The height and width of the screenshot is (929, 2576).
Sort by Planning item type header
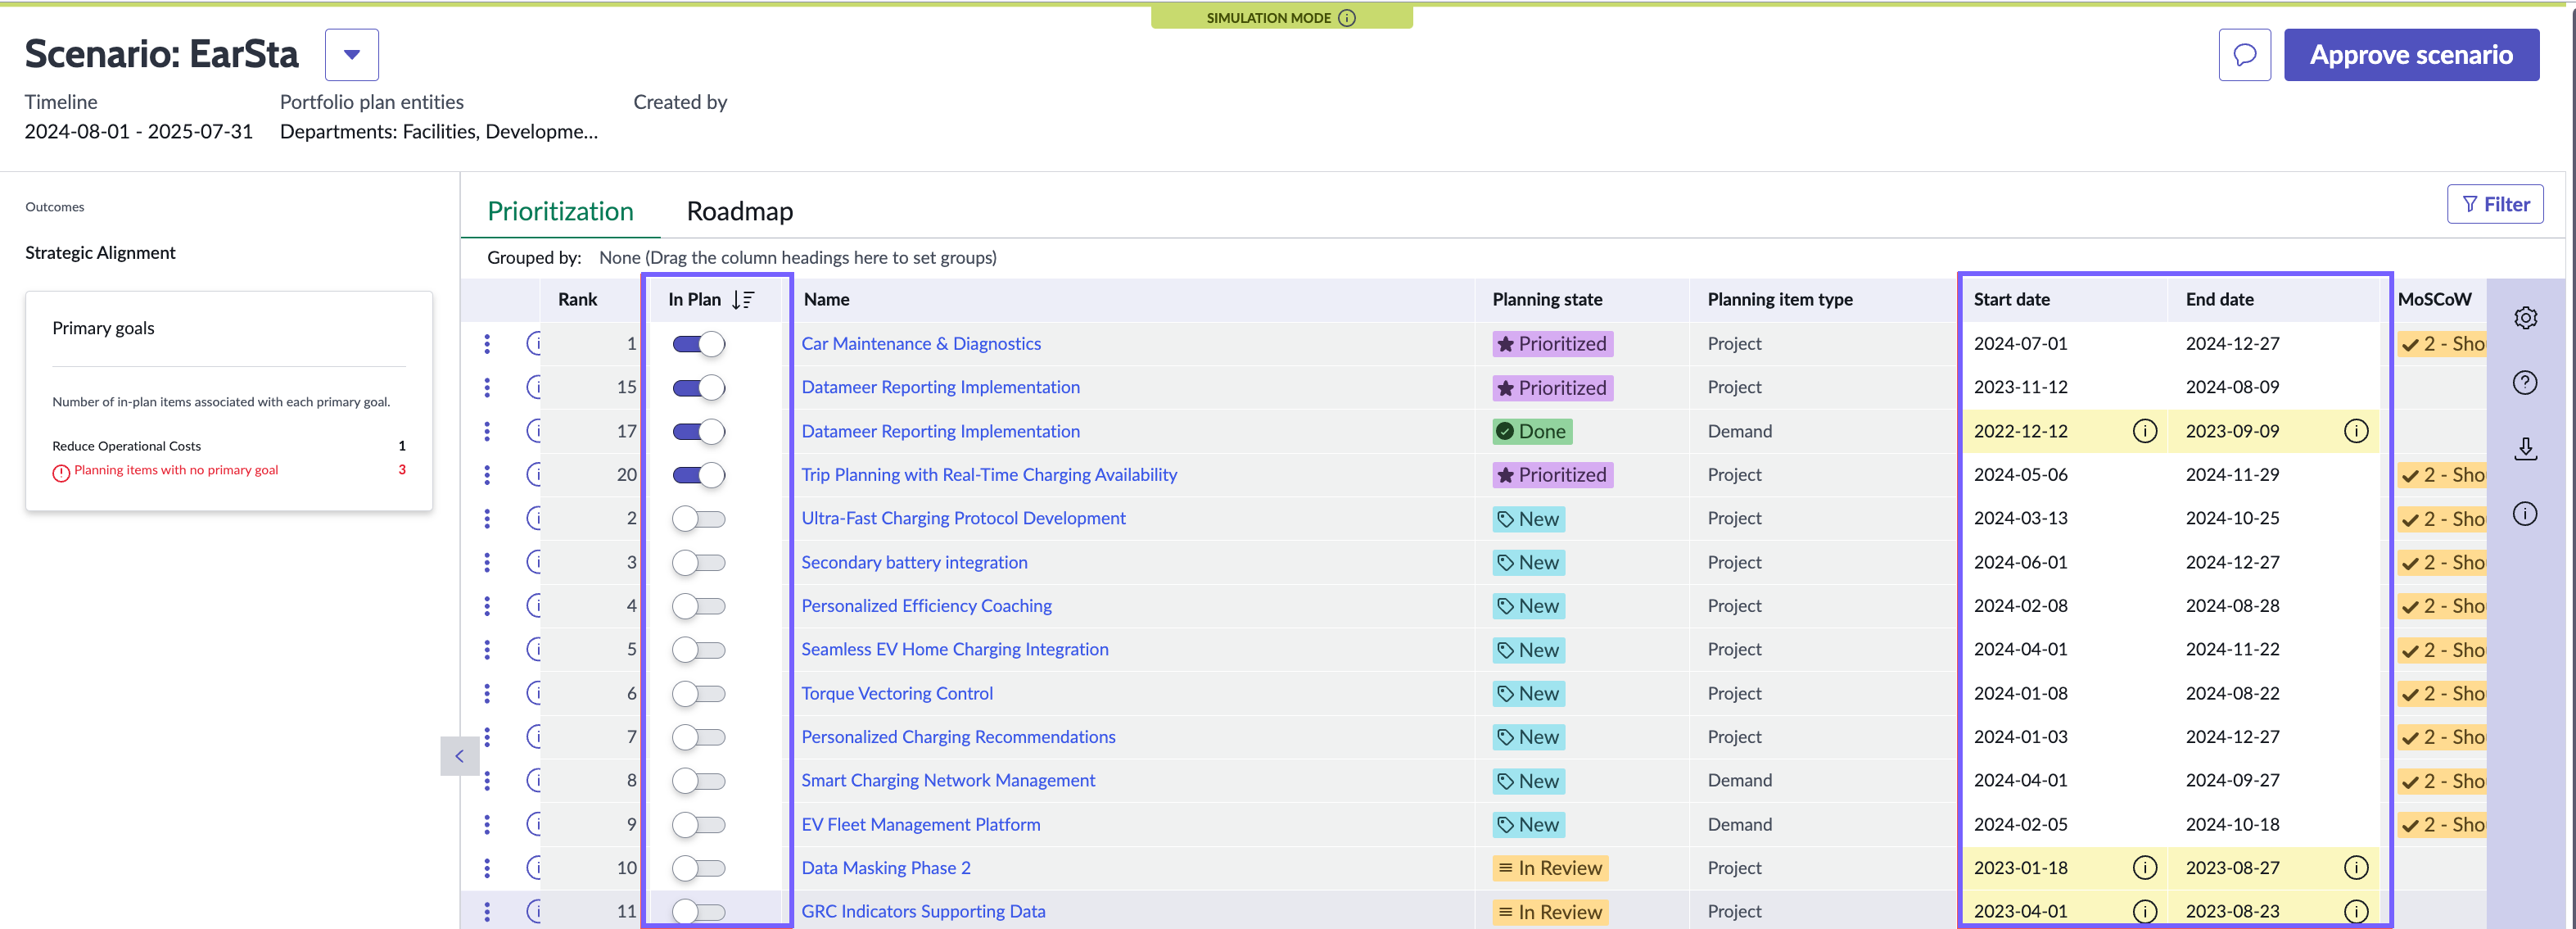tap(1779, 300)
